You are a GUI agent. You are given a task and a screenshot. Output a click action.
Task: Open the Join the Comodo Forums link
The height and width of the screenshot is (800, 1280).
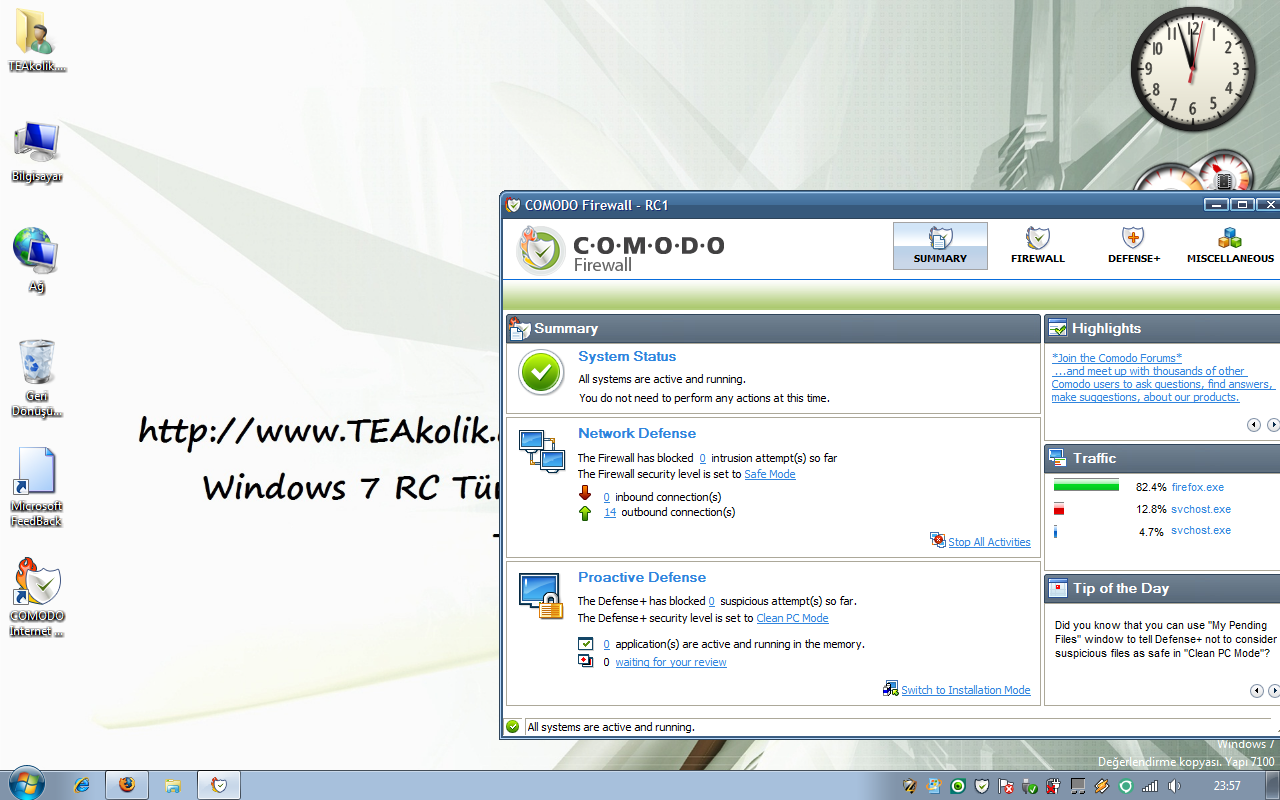click(x=1117, y=358)
